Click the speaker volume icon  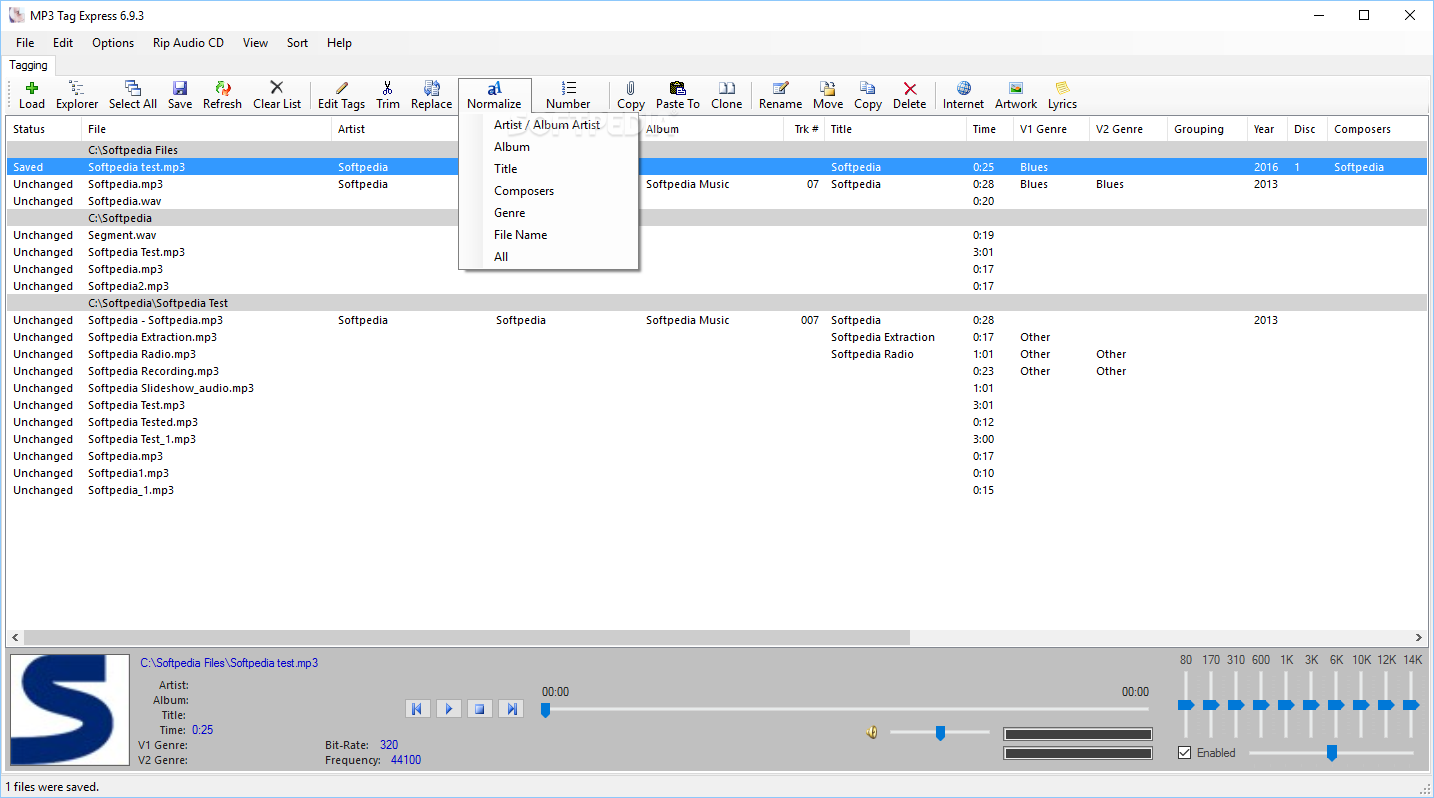[x=872, y=732]
